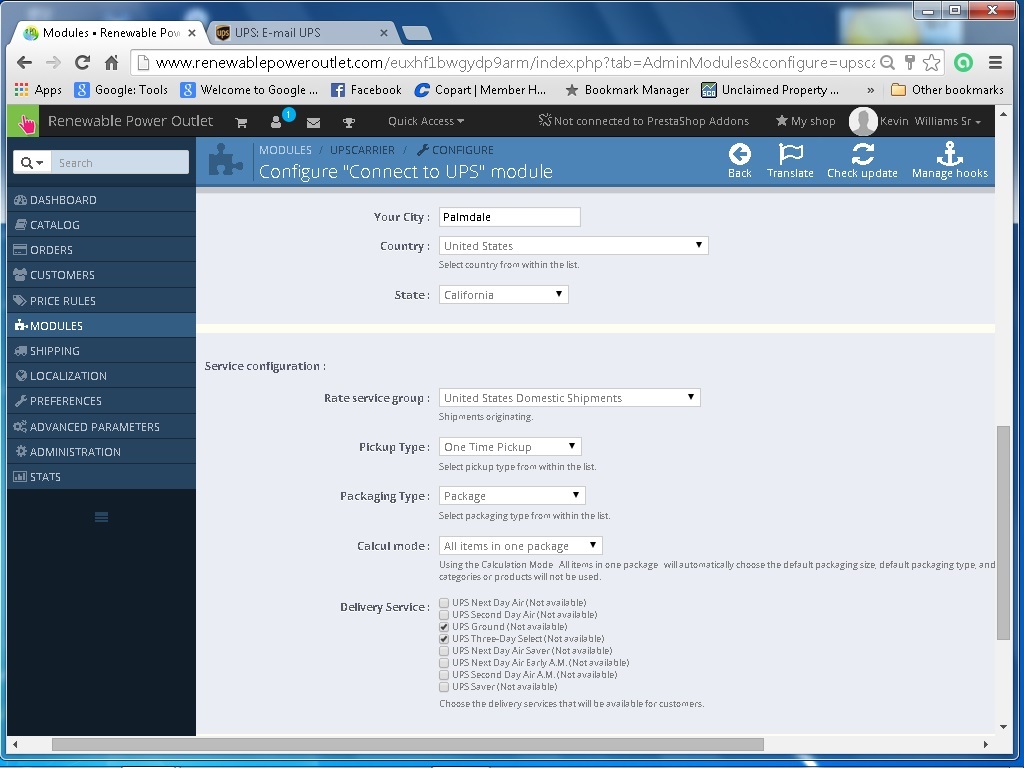
Task: Open Manage hooks anchor icon
Action: tap(950, 161)
